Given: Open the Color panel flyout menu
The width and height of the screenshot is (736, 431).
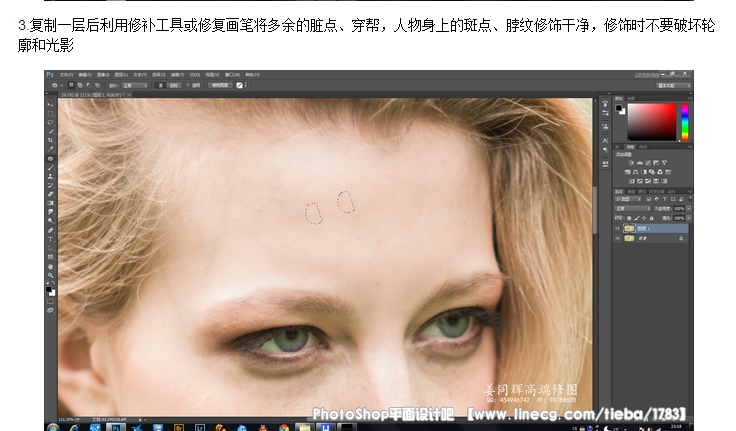Looking at the screenshot, I should point(690,98).
